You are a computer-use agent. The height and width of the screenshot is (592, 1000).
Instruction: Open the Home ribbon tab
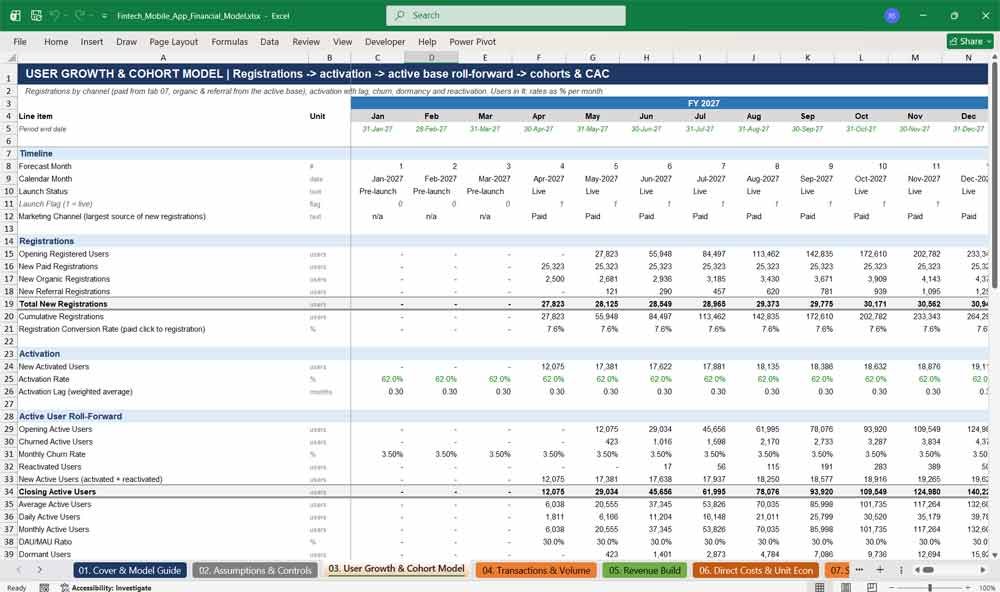pos(56,41)
